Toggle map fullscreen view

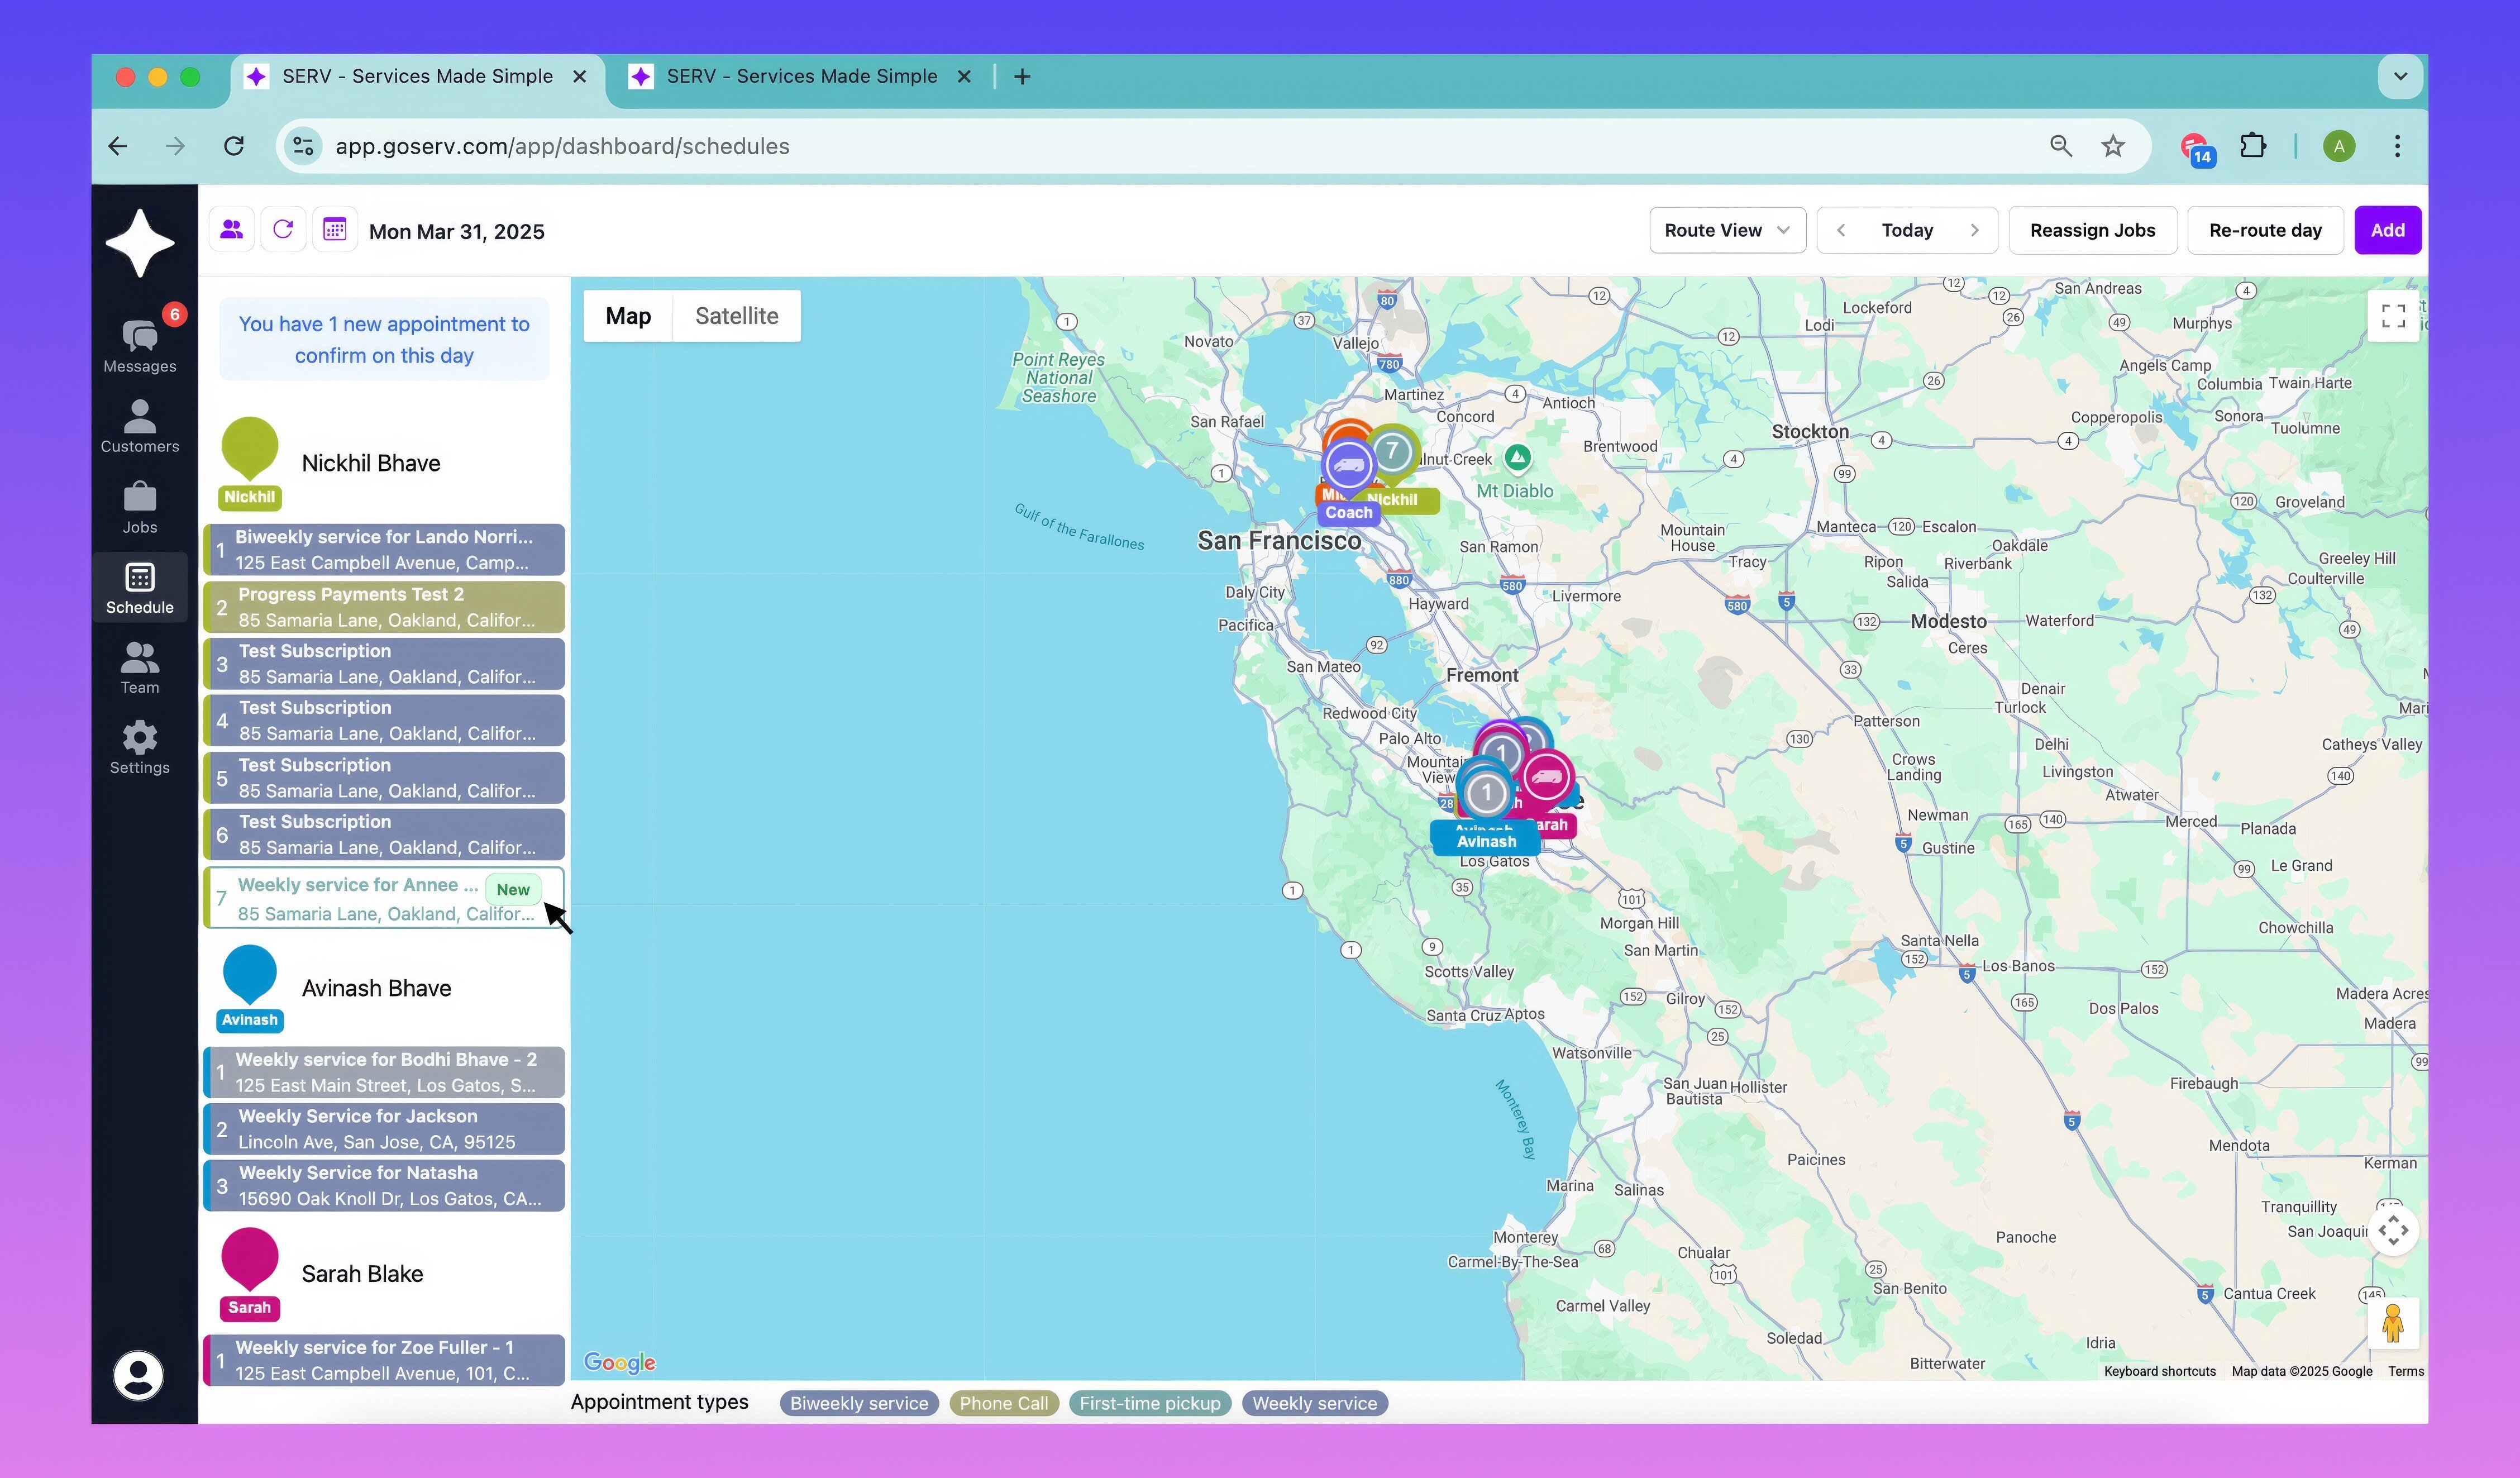[x=2392, y=316]
